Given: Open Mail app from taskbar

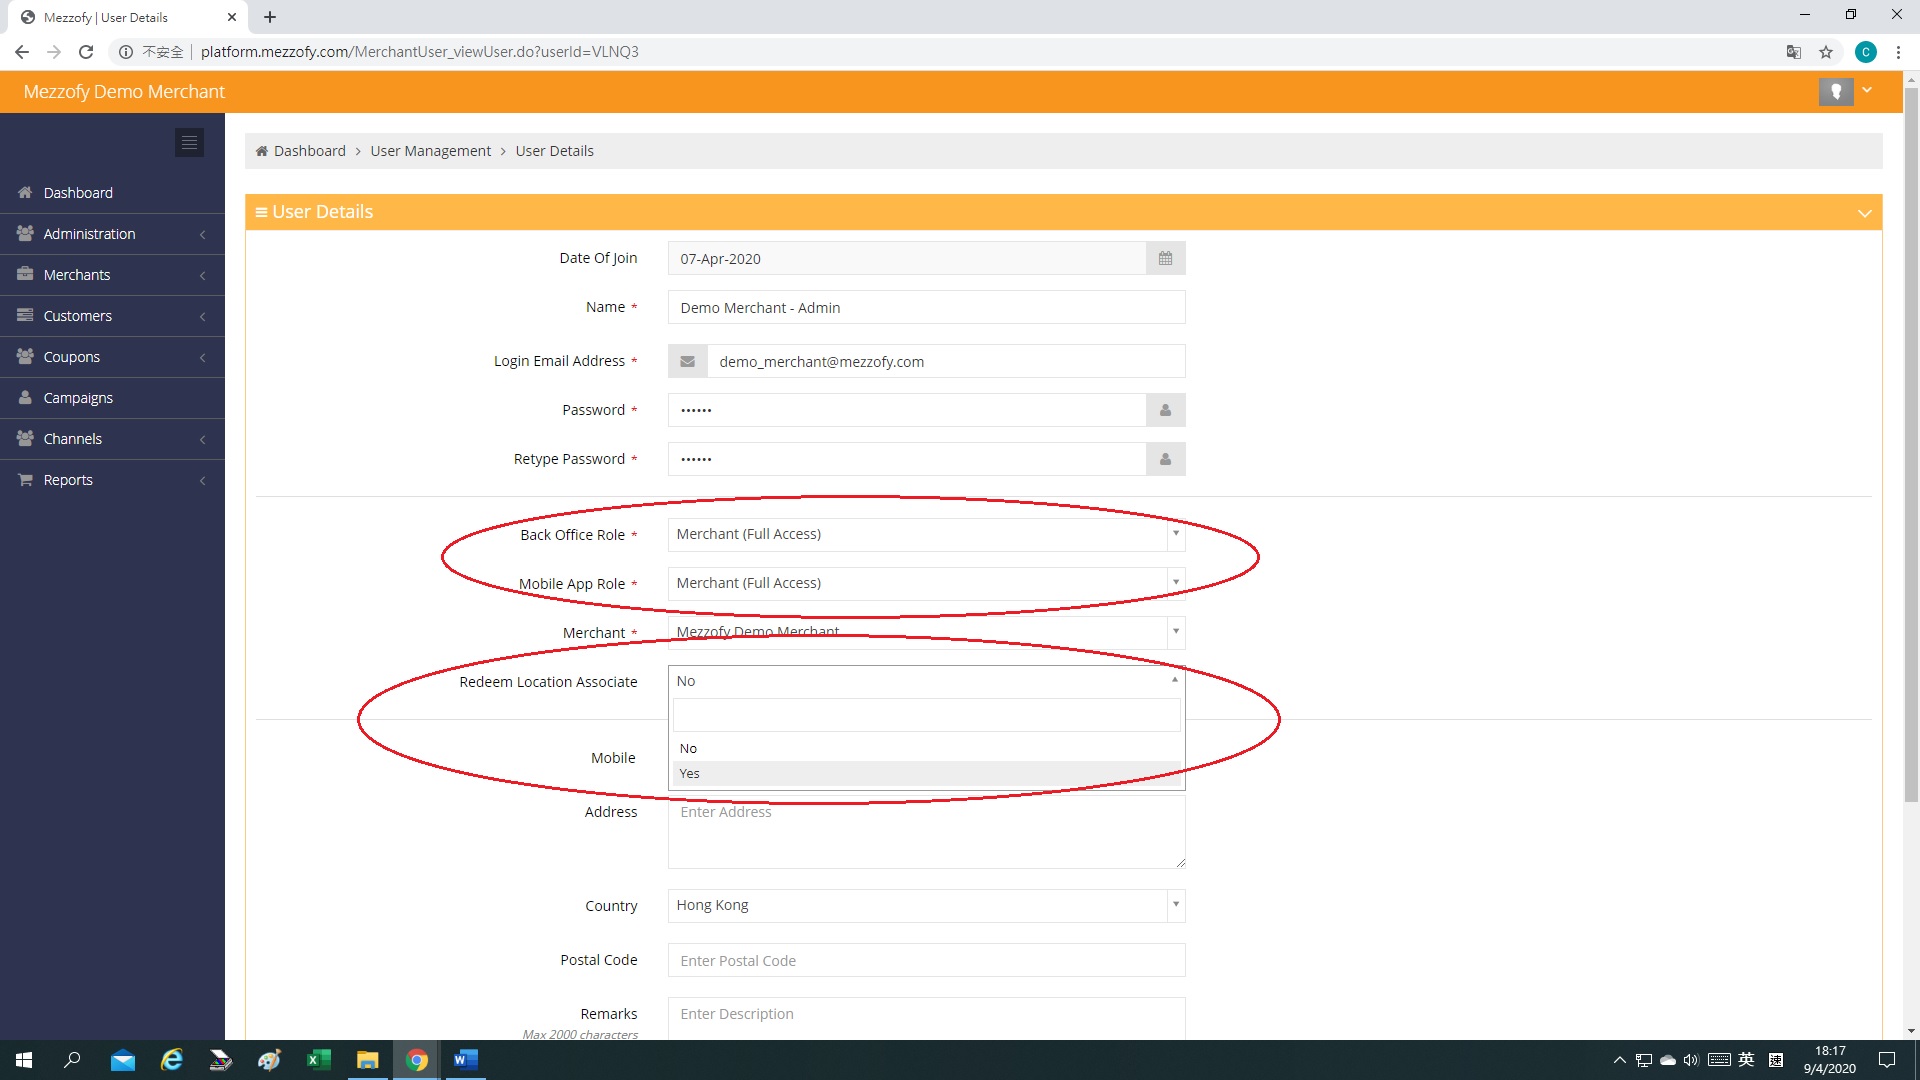Looking at the screenshot, I should (123, 1060).
